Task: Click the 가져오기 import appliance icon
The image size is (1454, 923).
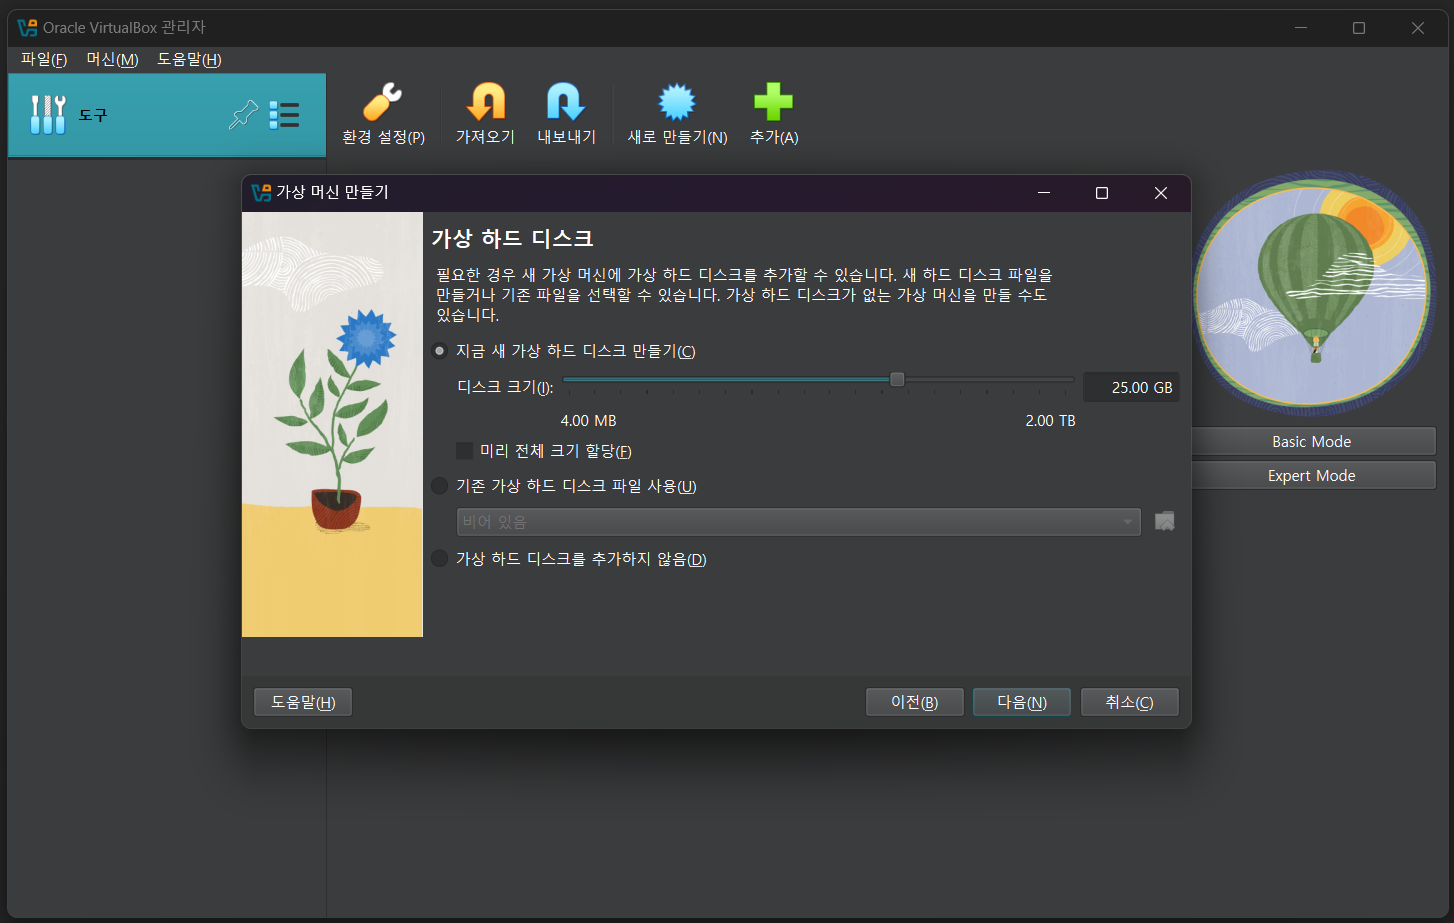Action: click(x=486, y=102)
